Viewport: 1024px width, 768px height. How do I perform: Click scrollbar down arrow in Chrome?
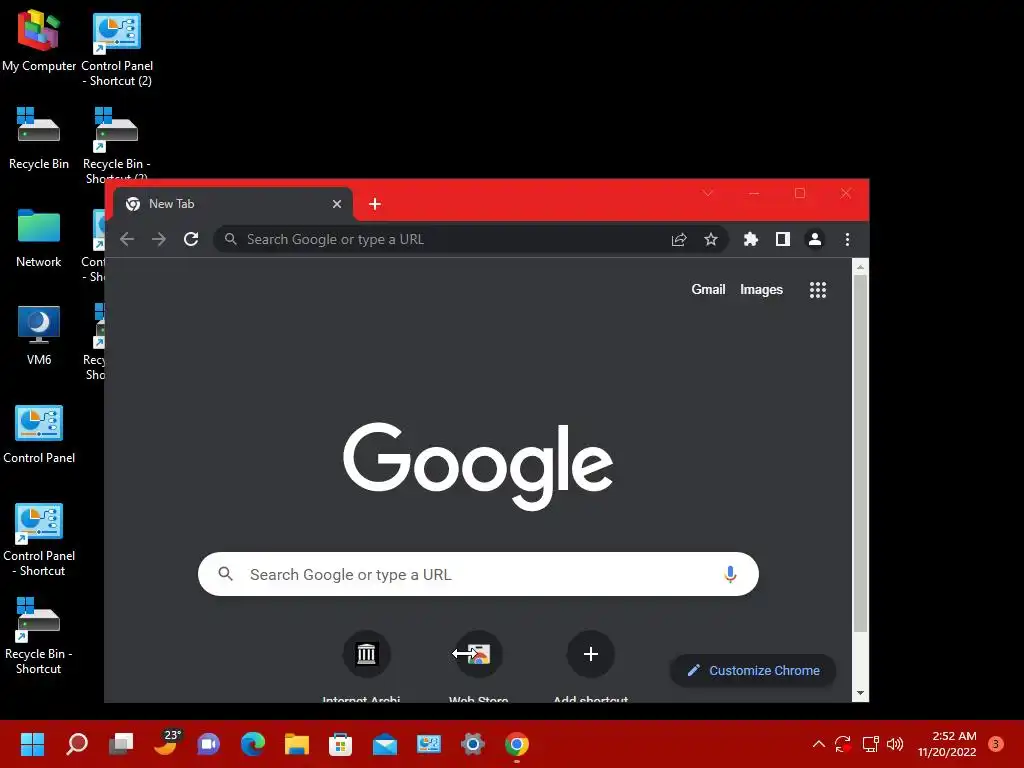coord(861,693)
